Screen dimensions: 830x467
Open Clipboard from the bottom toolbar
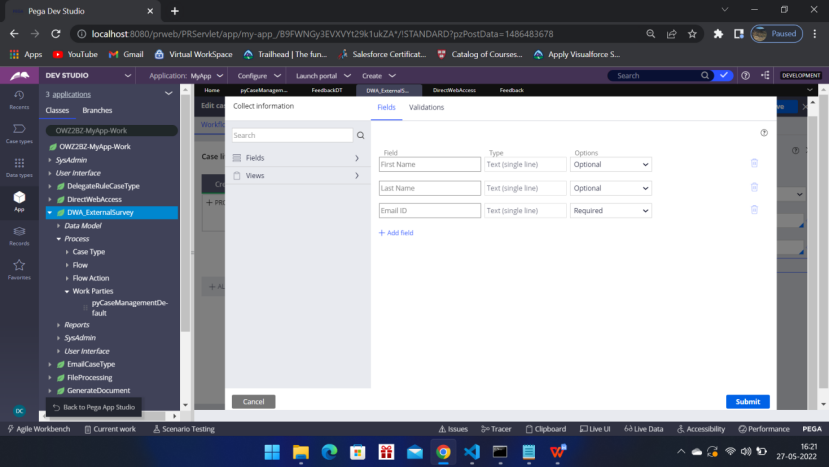pos(546,429)
